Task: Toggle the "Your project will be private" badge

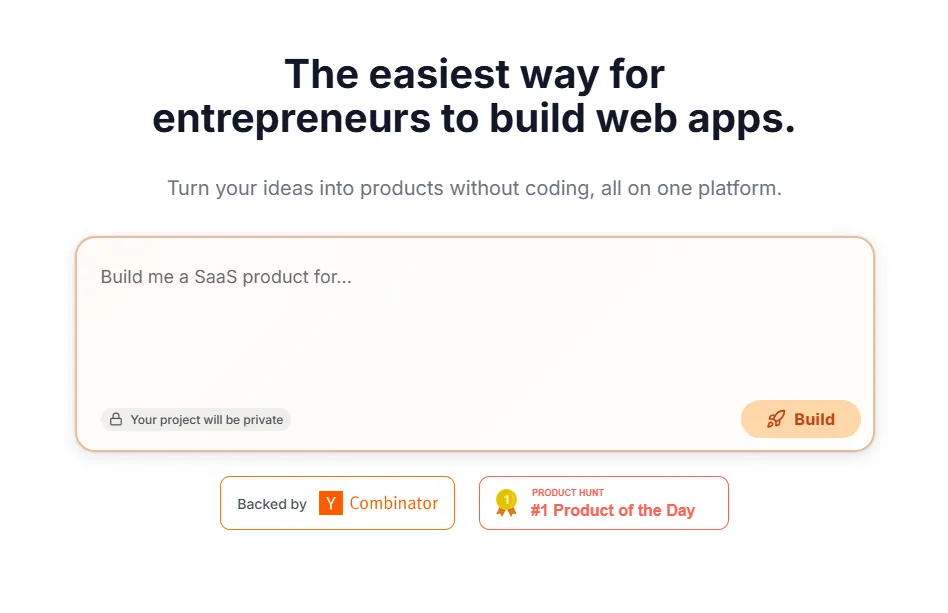Action: tap(196, 420)
